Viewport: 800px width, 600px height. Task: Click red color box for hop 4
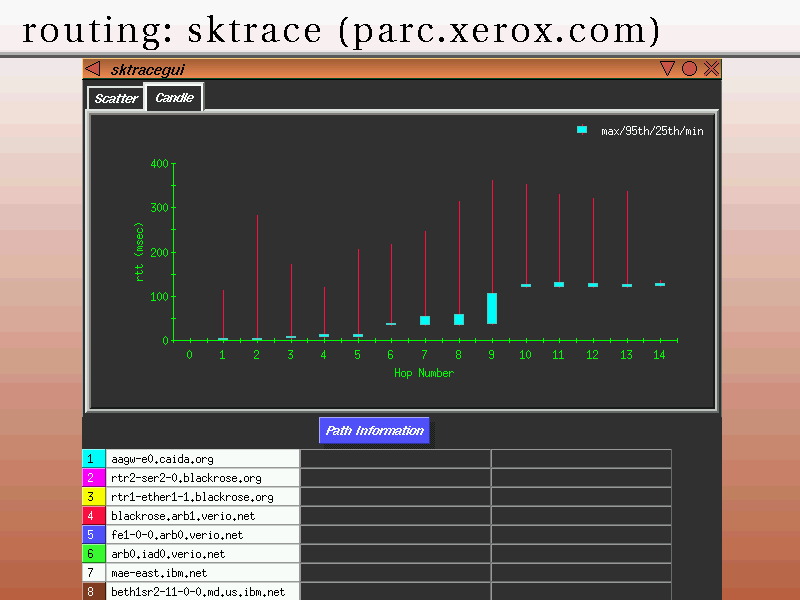click(x=93, y=515)
